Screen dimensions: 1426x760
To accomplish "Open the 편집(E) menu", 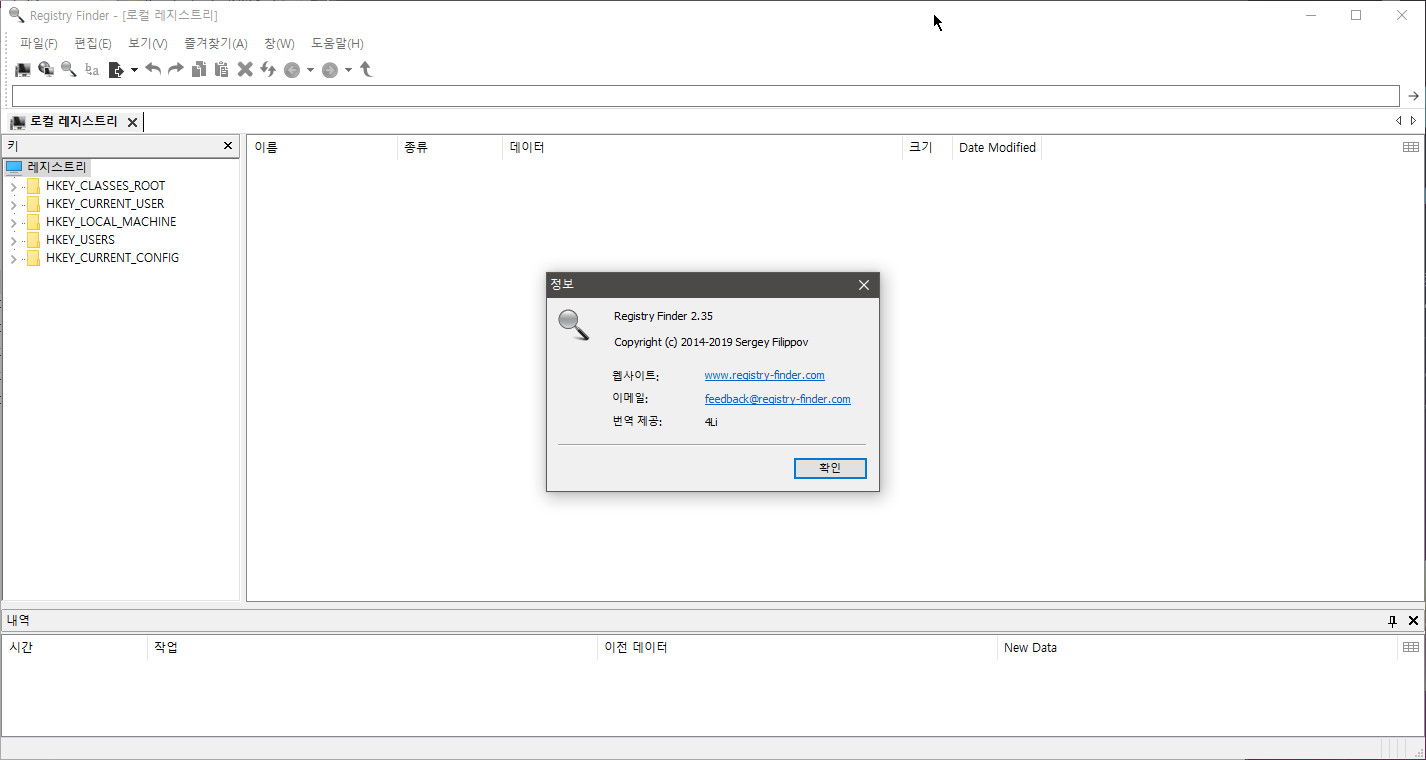I will click(x=93, y=44).
